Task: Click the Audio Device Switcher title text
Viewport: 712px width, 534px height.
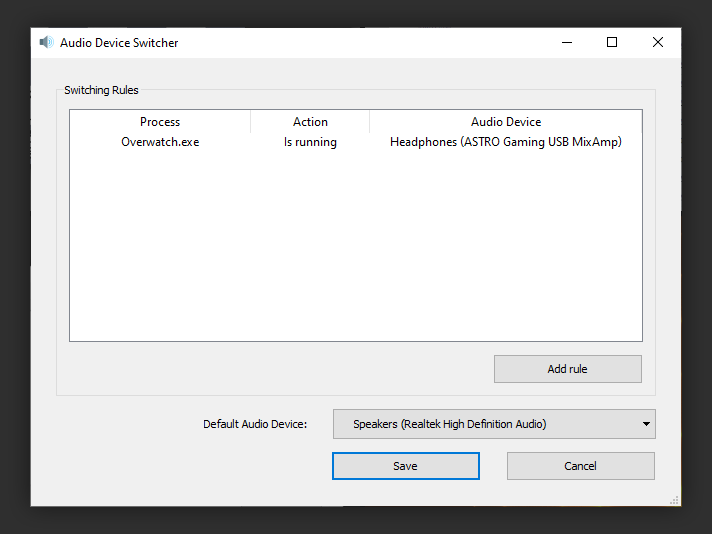Action: click(x=119, y=43)
